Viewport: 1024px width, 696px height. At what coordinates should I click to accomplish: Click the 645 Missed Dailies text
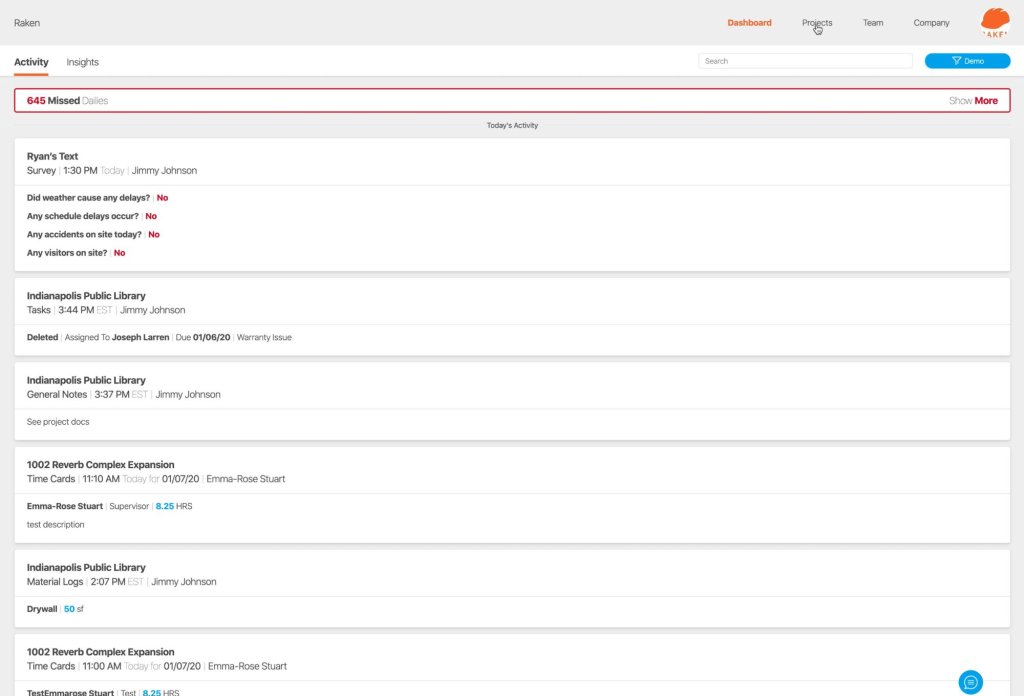(x=67, y=101)
